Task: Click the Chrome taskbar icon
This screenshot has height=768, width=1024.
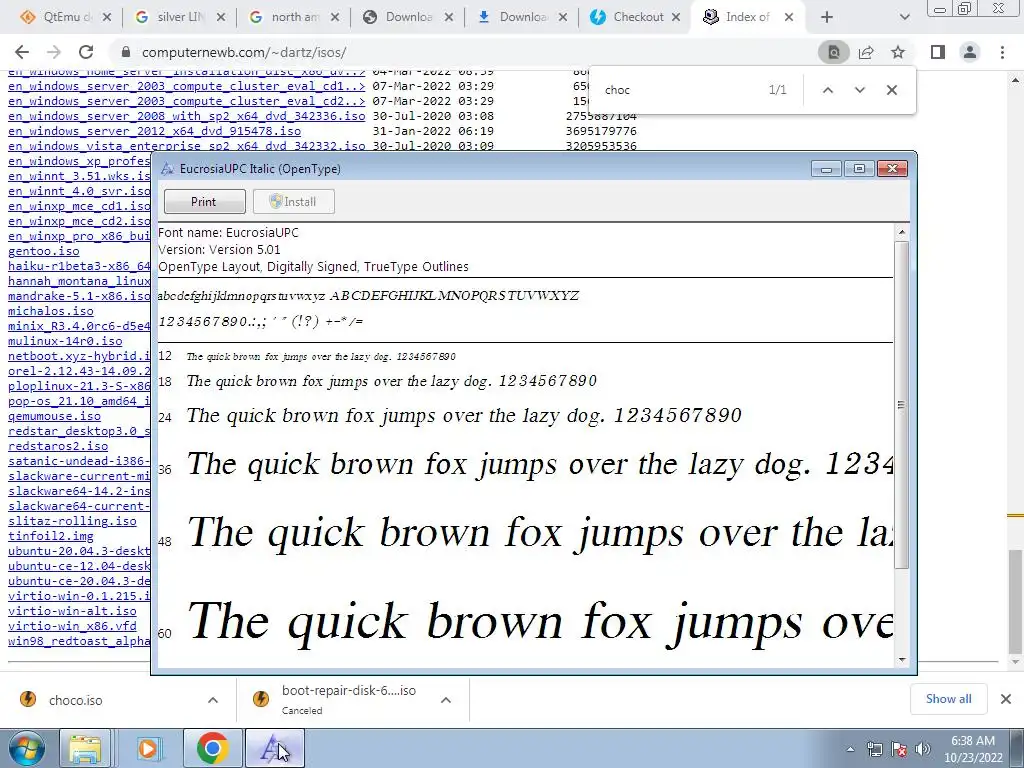Action: (212, 748)
